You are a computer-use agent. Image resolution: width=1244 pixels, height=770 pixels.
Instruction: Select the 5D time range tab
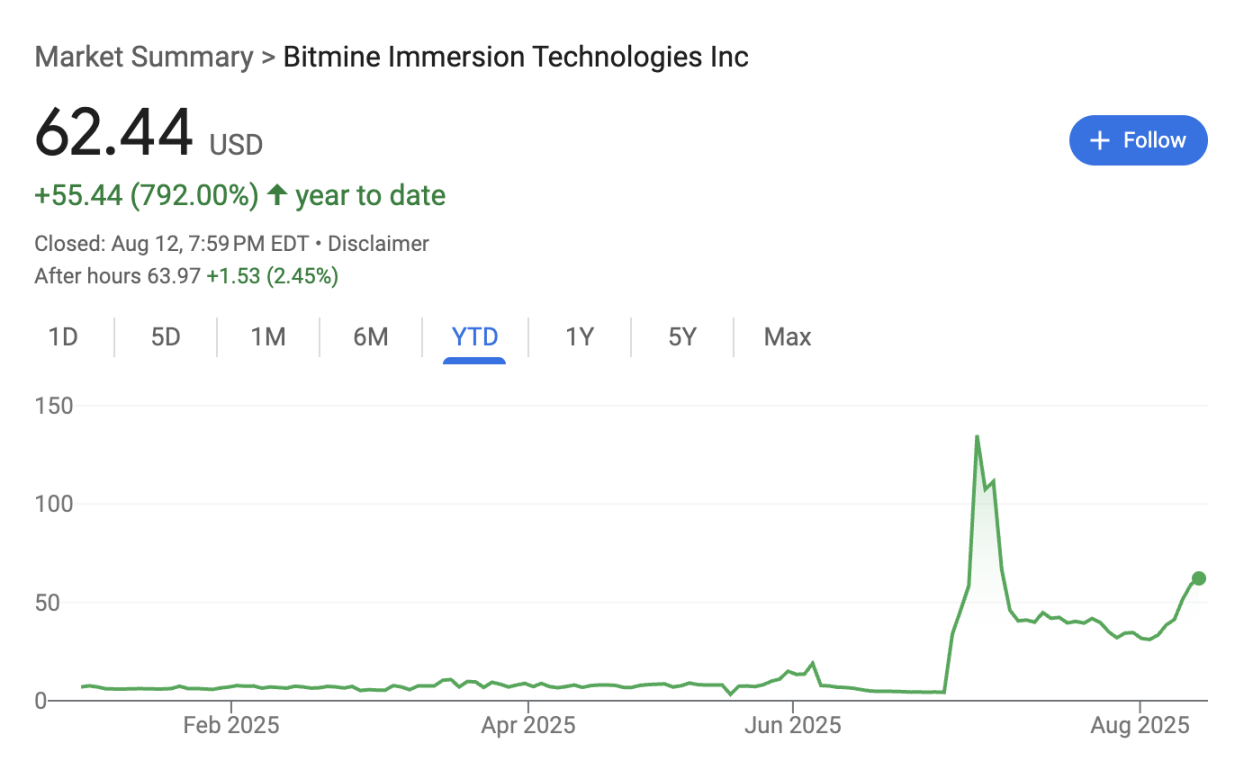pyautogui.click(x=166, y=337)
